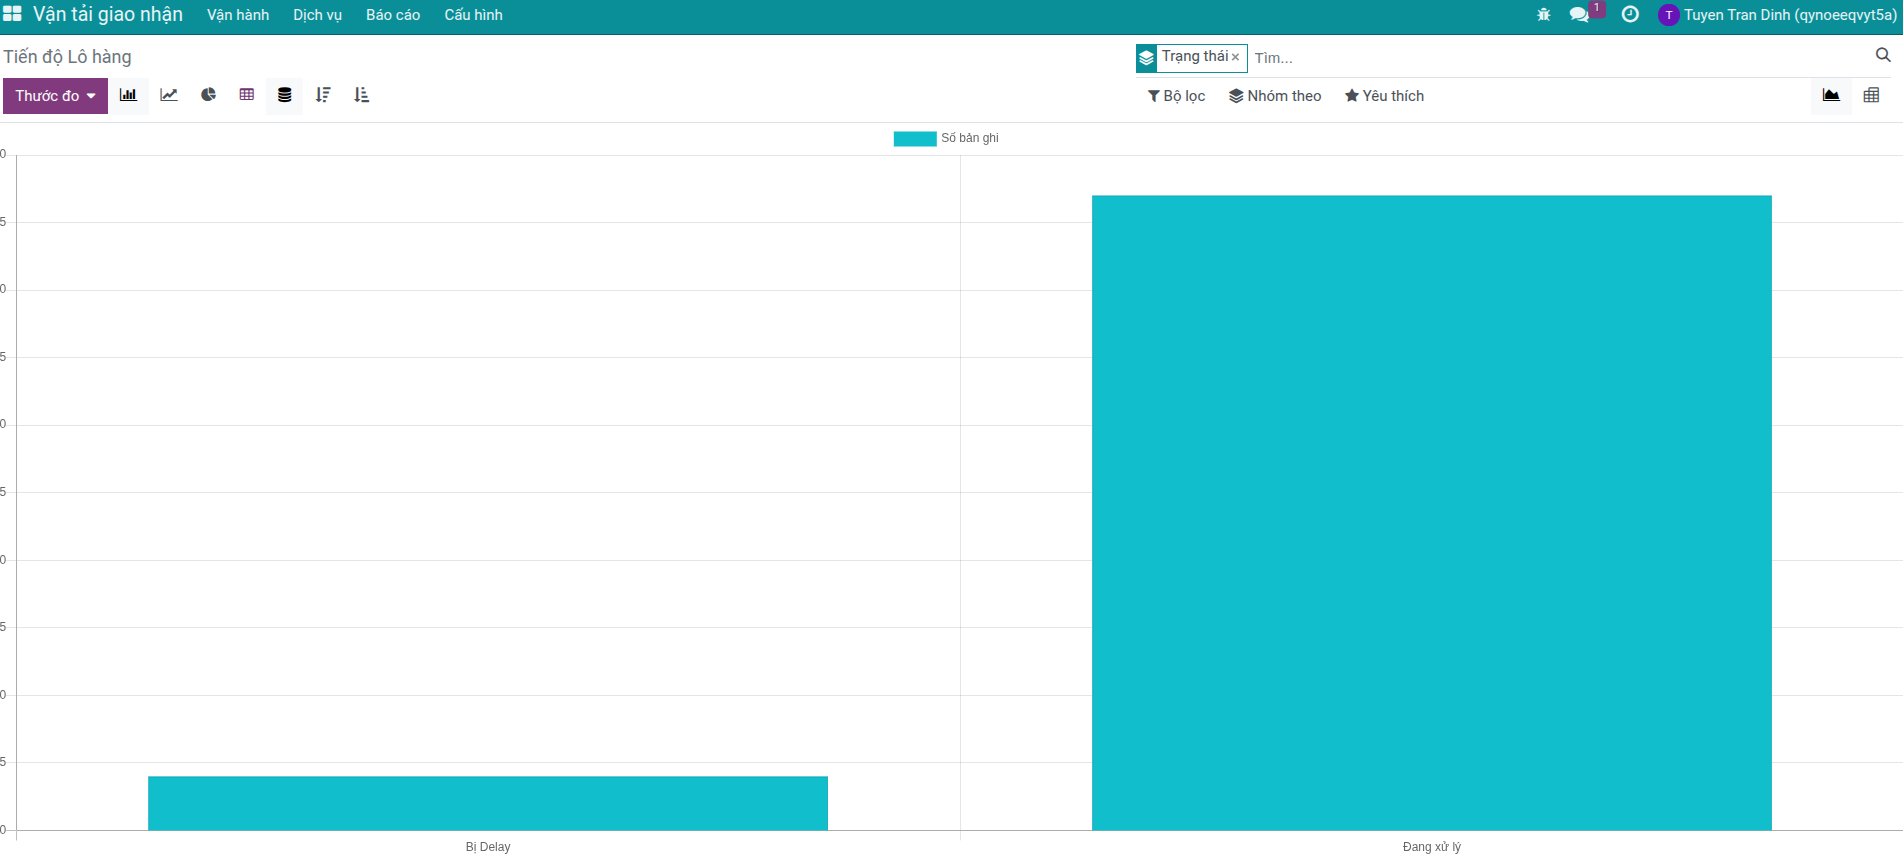Image resolution: width=1903 pixels, height=860 pixels.
Task: Open the apps grid home menu
Action: [x=12, y=14]
